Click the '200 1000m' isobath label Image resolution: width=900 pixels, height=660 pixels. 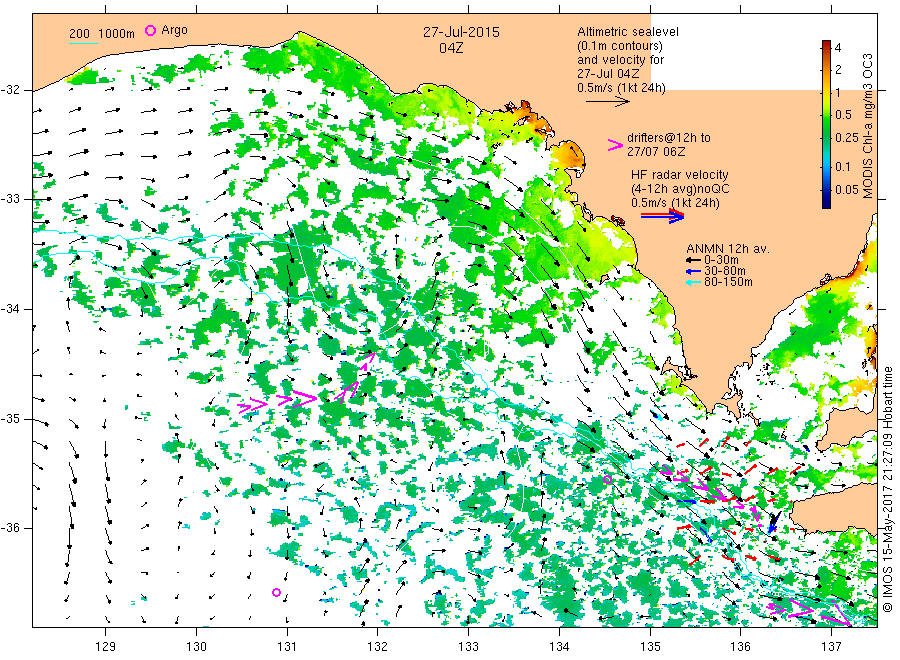tap(102, 34)
